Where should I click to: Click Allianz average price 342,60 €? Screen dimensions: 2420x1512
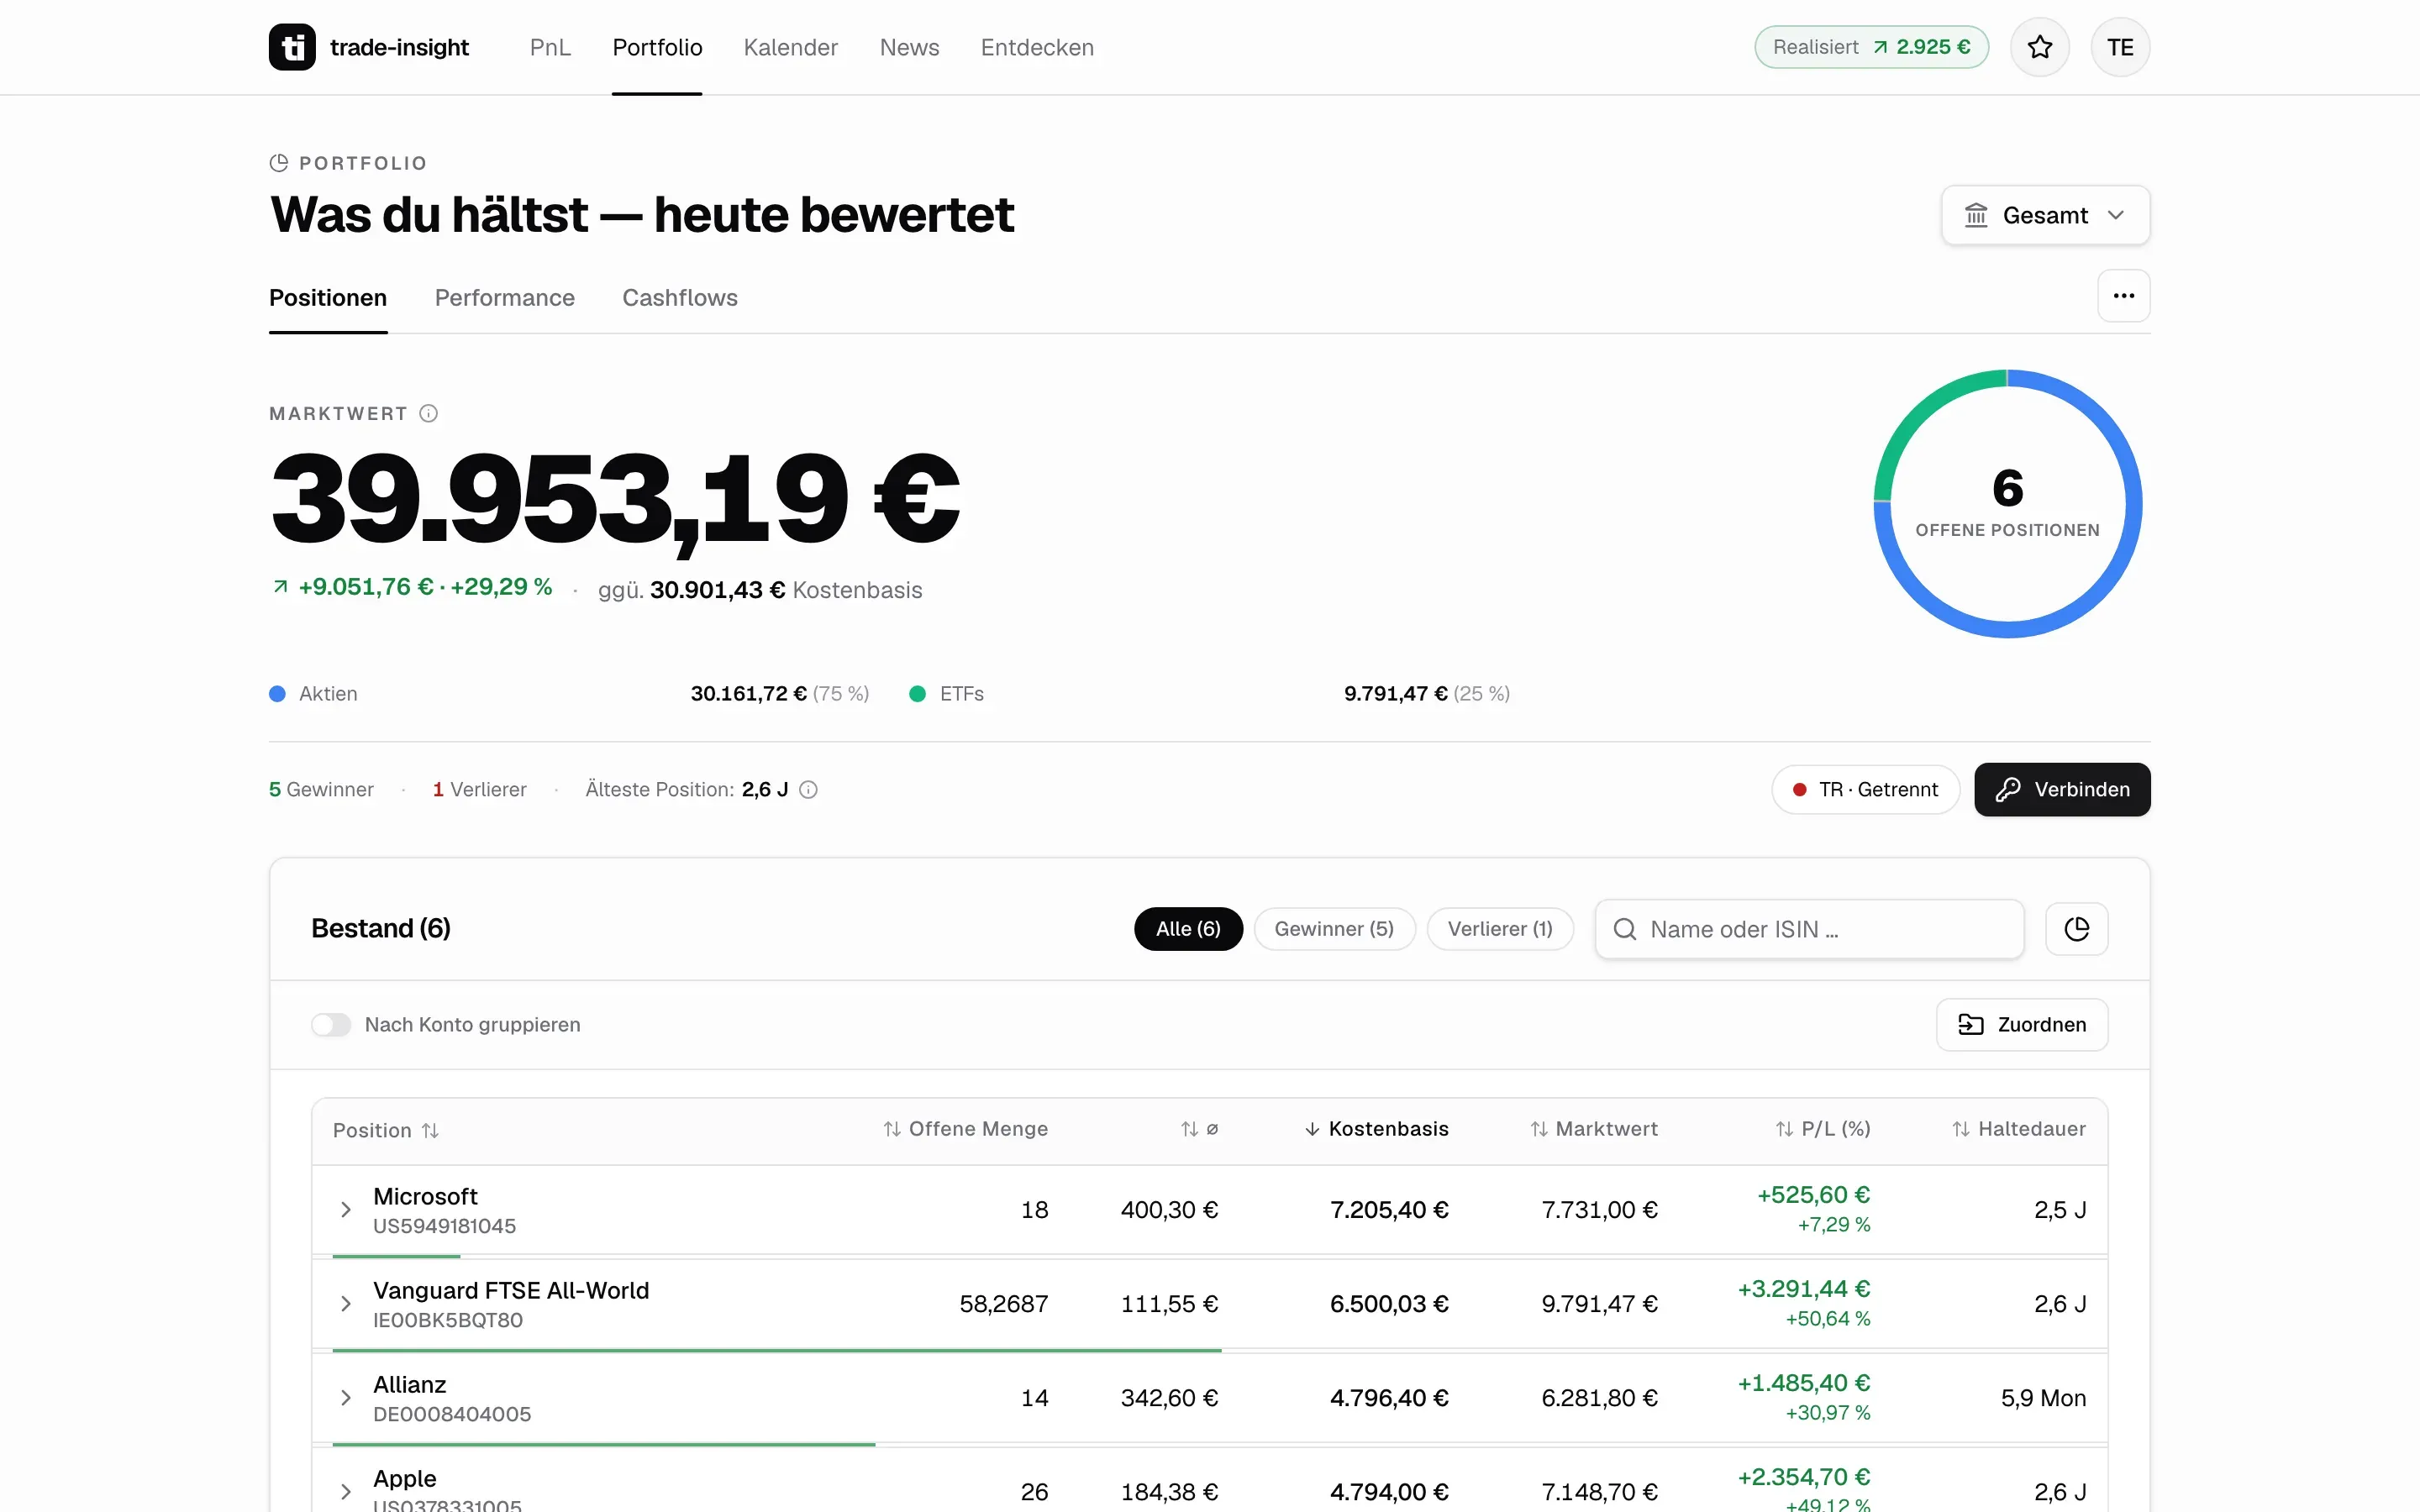[1169, 1398]
